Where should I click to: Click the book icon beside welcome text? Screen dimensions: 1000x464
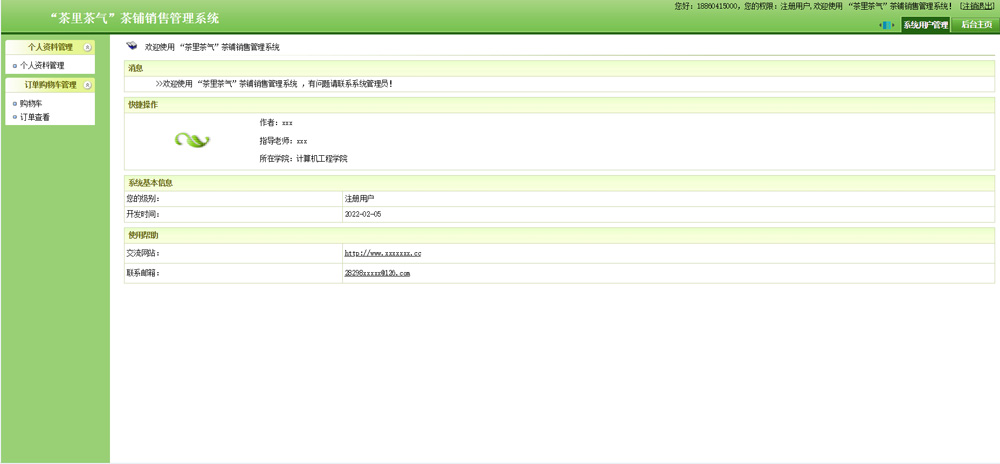[132, 46]
